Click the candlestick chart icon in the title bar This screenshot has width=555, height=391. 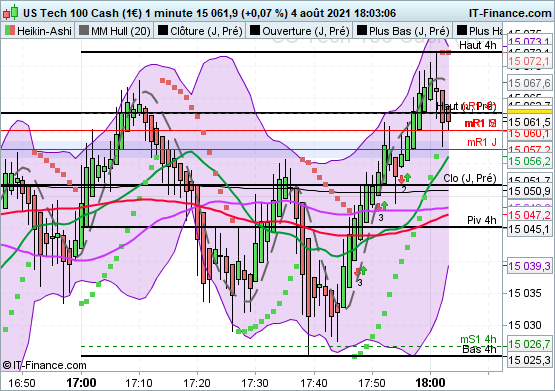tap(10, 12)
